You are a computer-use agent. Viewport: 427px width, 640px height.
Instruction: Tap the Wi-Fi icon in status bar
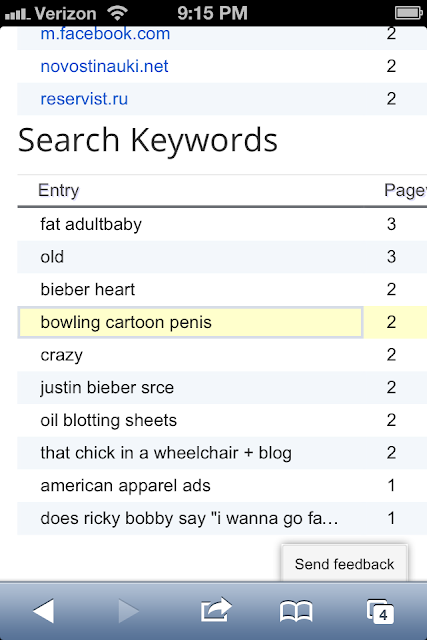click(117, 13)
